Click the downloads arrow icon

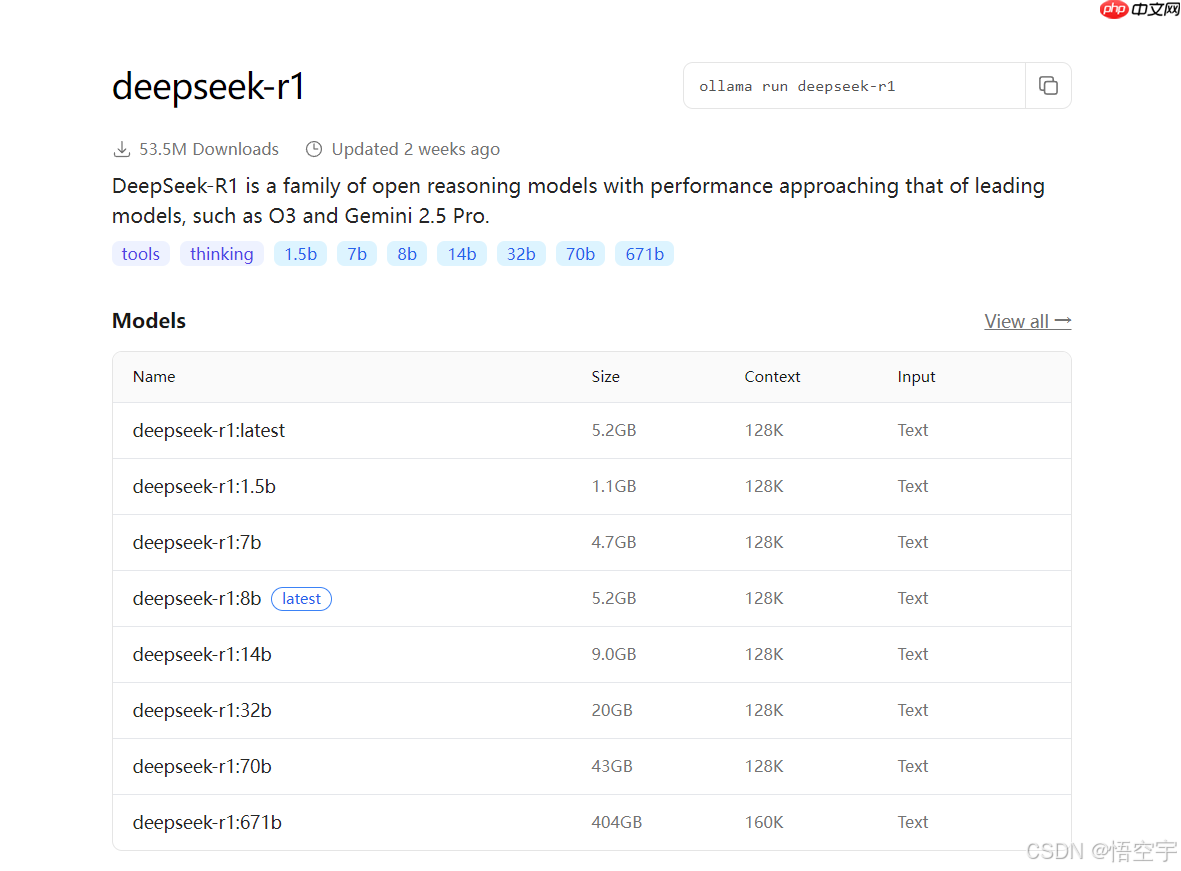(x=122, y=150)
